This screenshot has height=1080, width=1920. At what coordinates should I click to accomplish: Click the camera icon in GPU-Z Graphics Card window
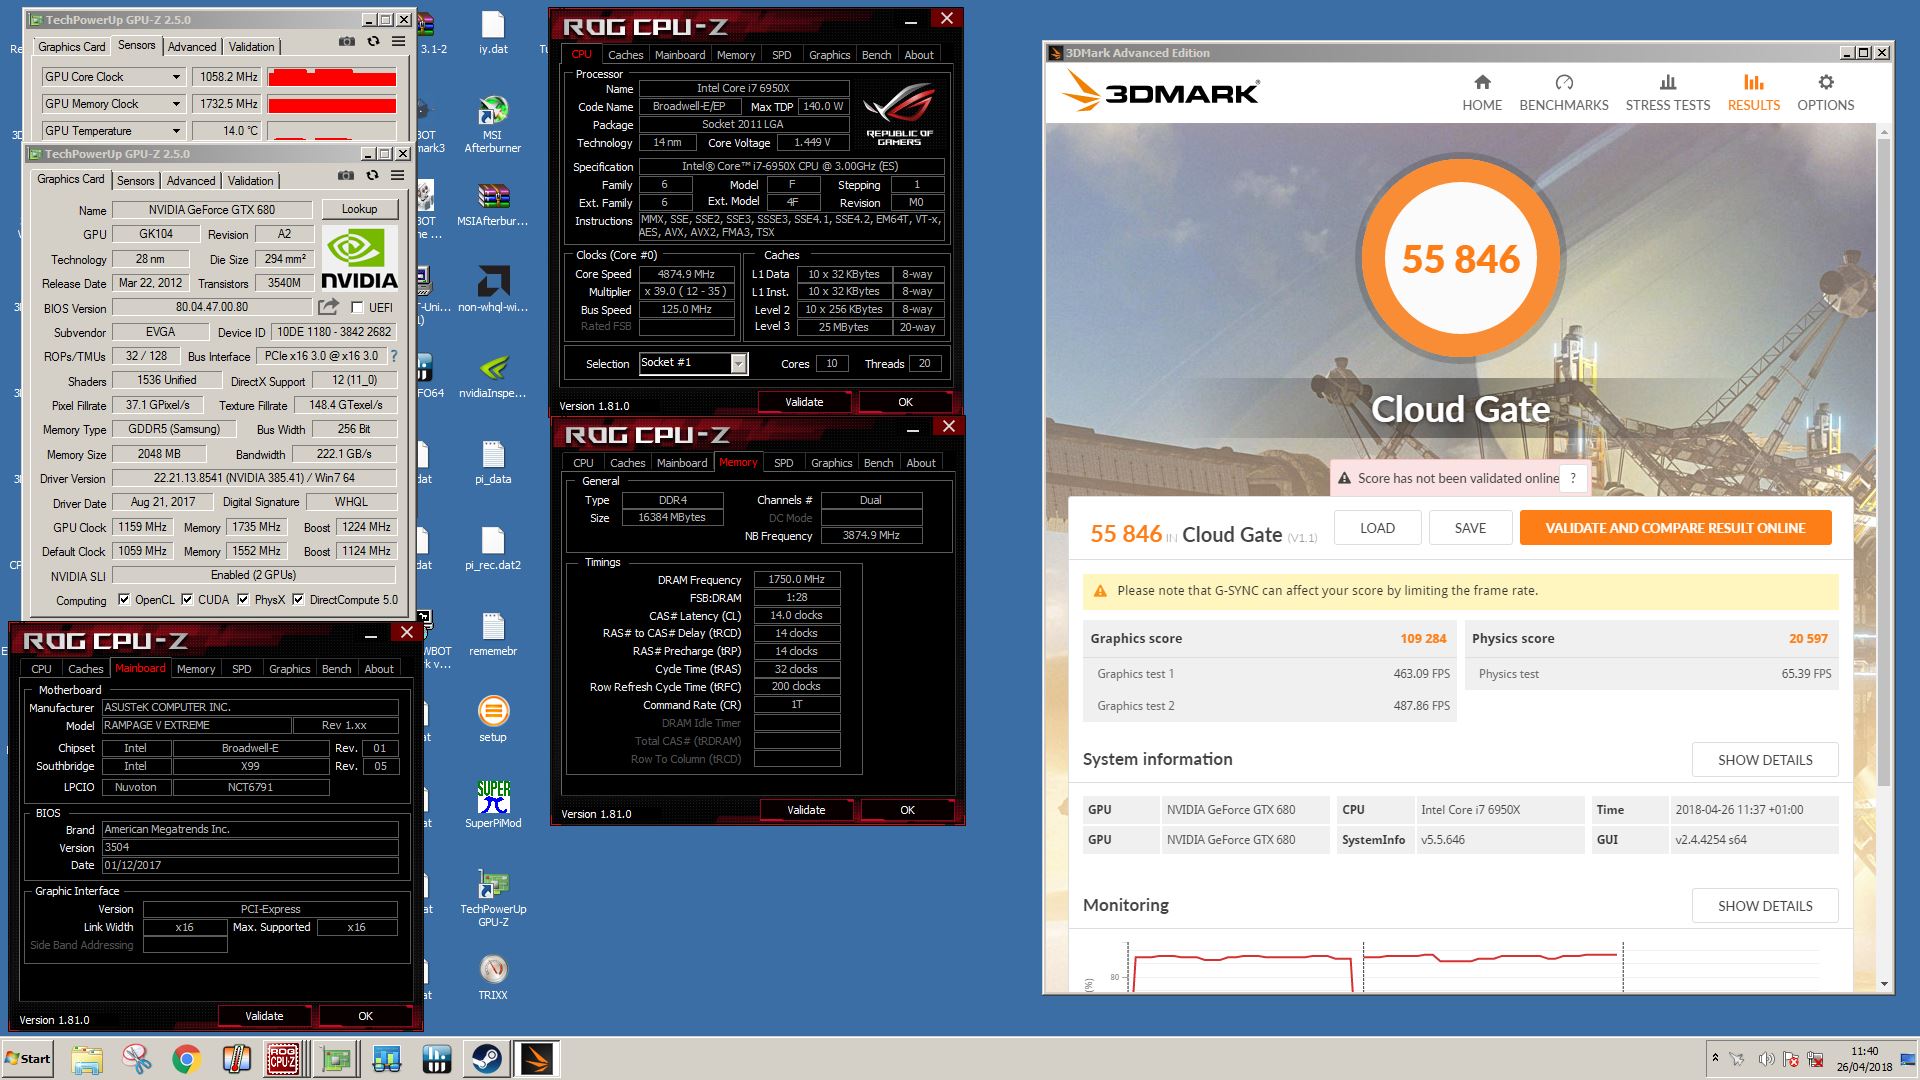tap(345, 176)
